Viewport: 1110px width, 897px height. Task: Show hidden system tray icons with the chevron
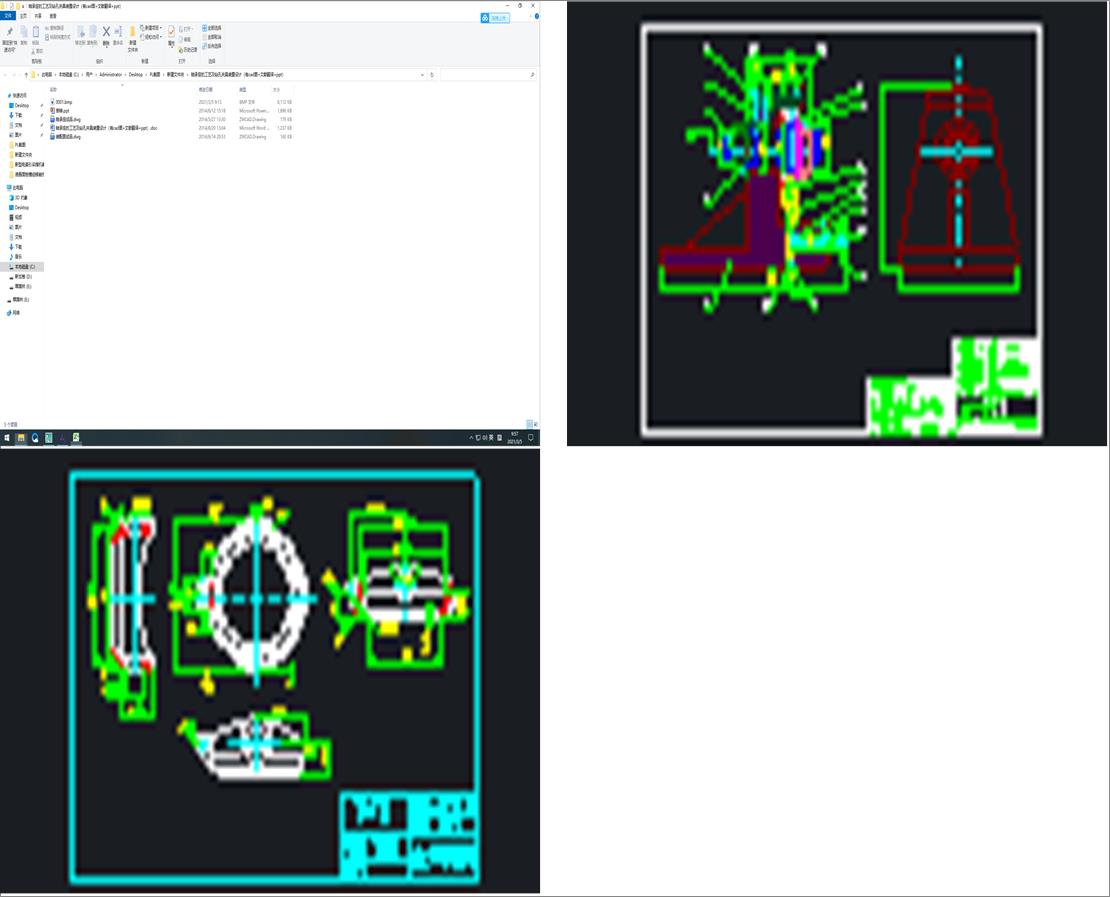coord(471,438)
